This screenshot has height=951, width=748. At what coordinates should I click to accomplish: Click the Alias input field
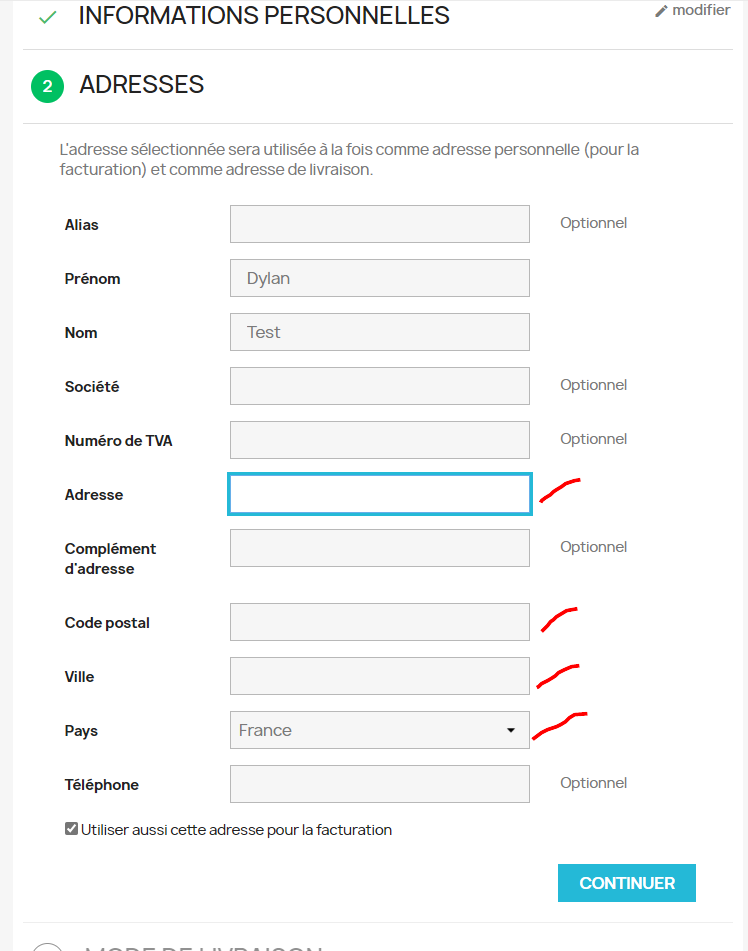coord(379,224)
